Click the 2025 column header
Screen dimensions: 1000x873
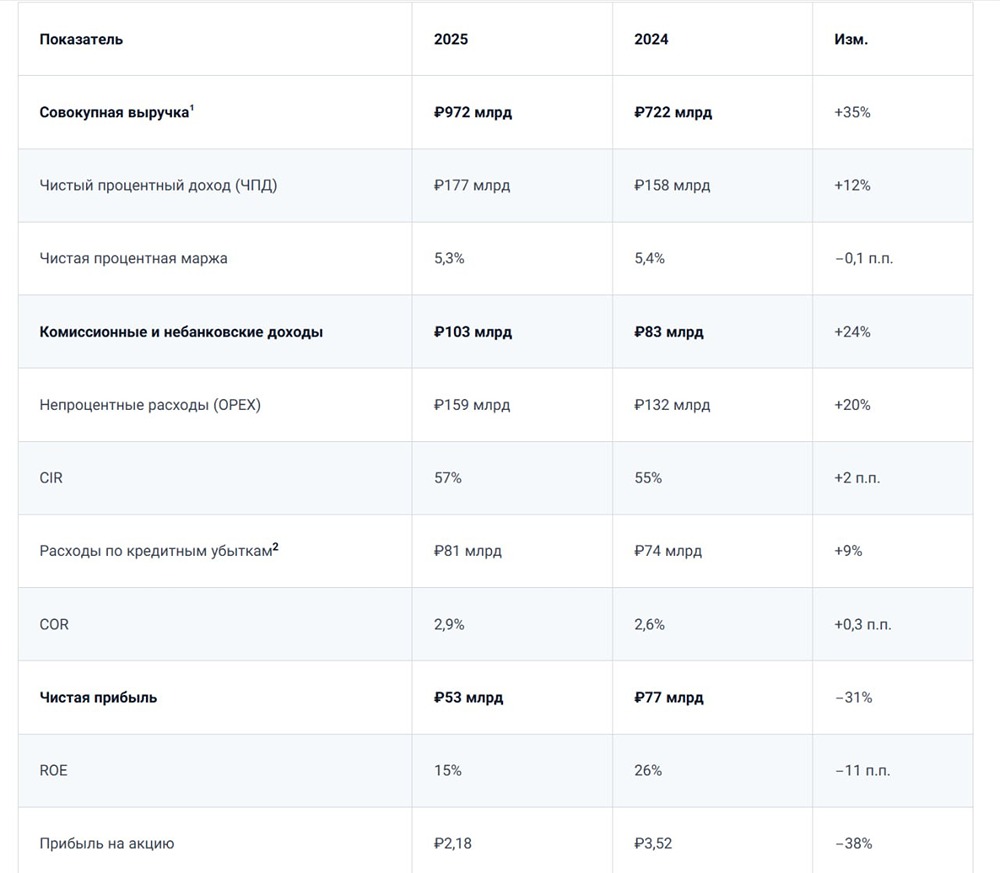tap(450, 39)
